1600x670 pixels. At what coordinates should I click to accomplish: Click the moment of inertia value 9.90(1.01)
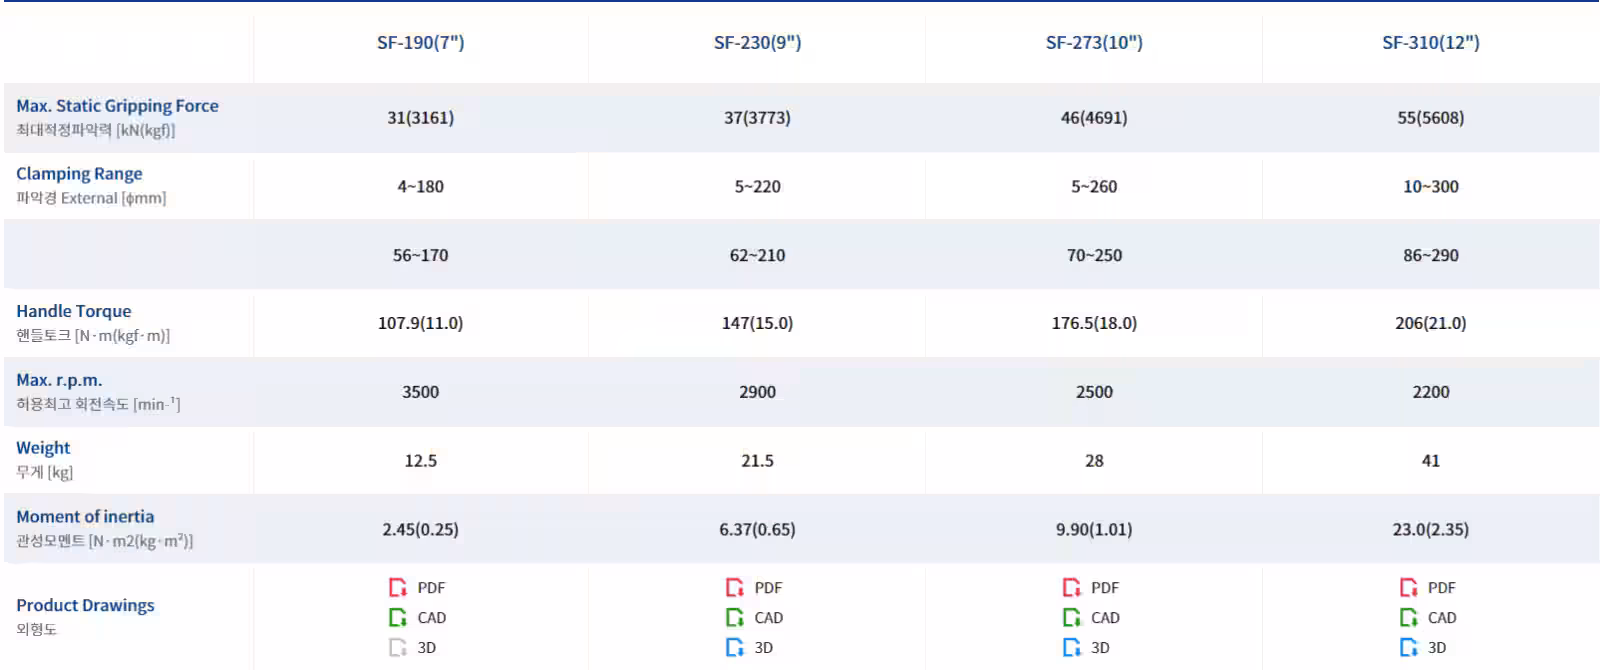click(1095, 529)
